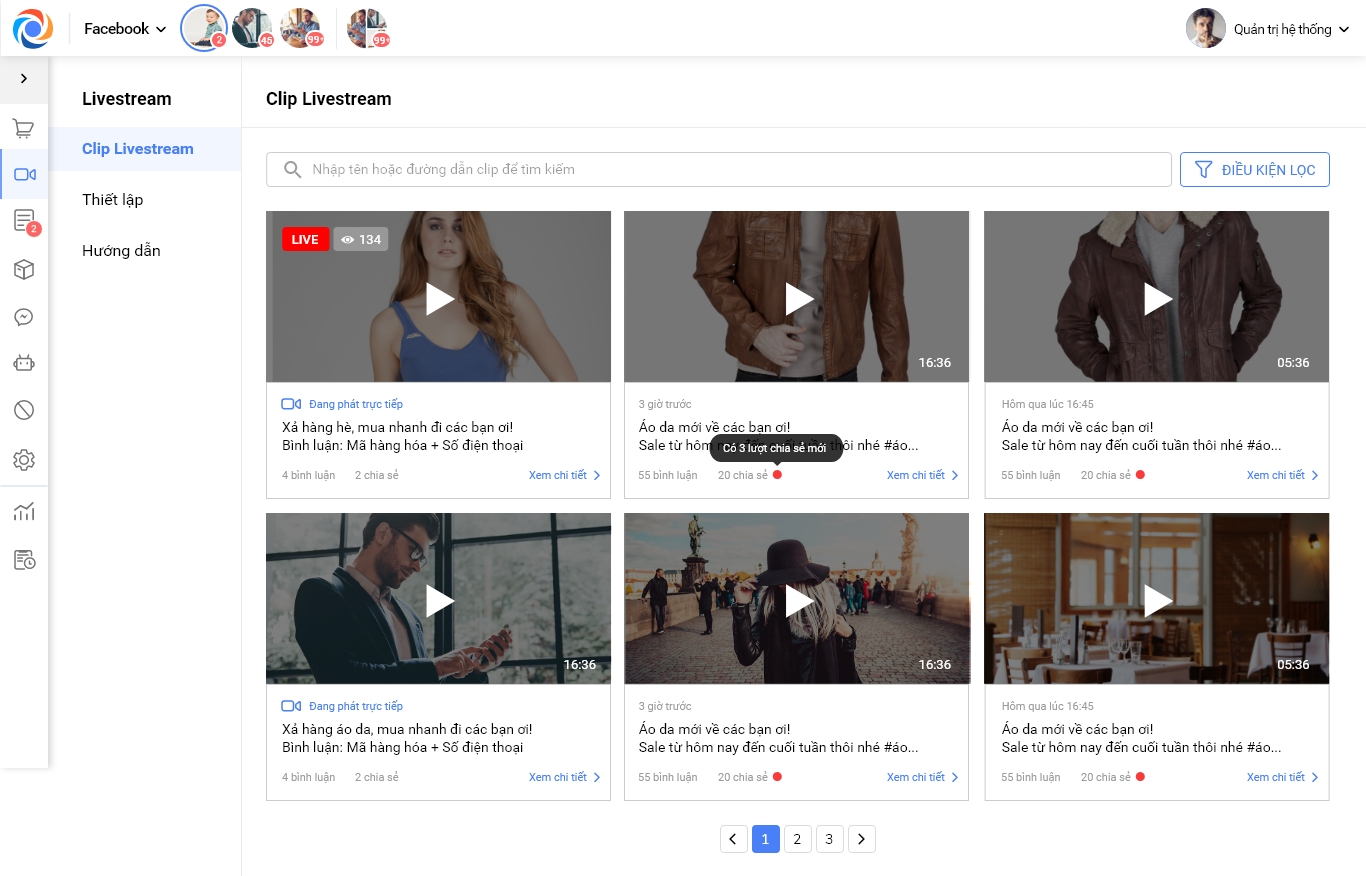
Task: Click the chatbot robot sidebar icon
Action: point(24,363)
